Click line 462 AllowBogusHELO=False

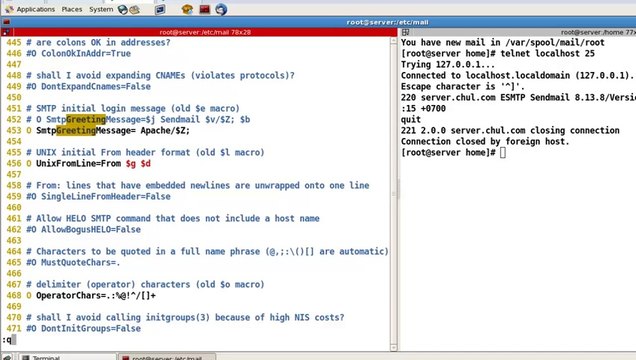tap(83, 229)
